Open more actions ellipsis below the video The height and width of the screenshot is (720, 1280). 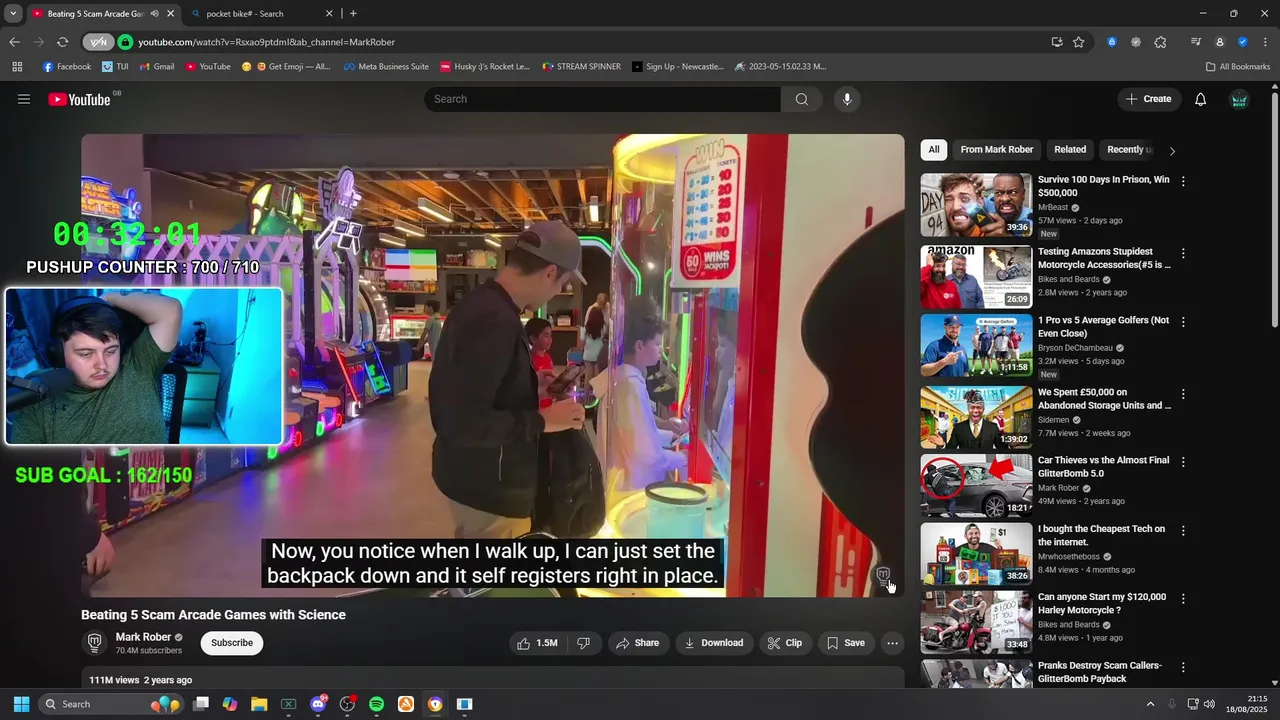click(x=892, y=643)
